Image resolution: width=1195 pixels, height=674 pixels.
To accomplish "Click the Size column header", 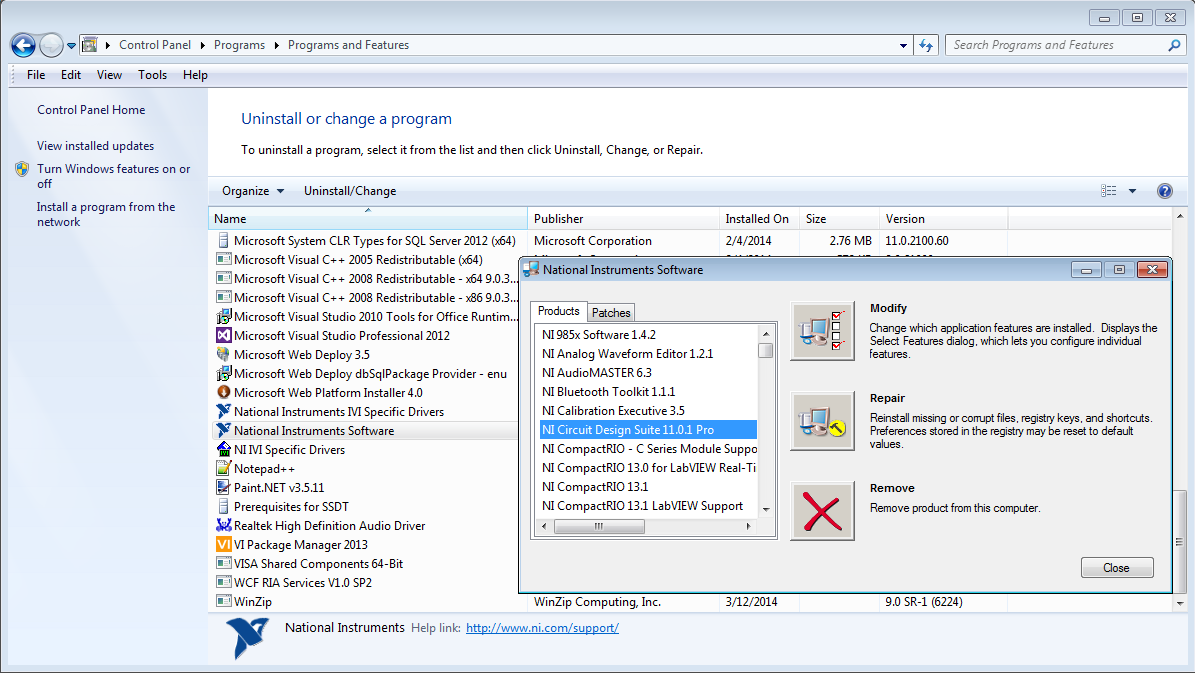I will pos(839,219).
